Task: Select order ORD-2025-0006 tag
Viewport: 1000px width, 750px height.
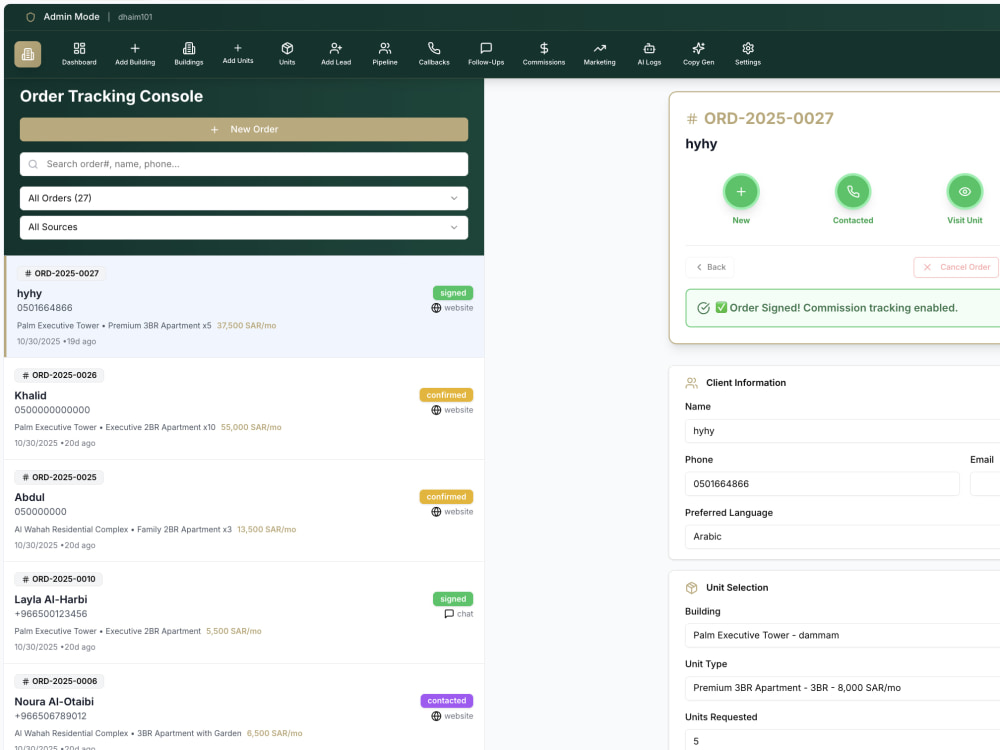Action: pyautogui.click(x=59, y=681)
